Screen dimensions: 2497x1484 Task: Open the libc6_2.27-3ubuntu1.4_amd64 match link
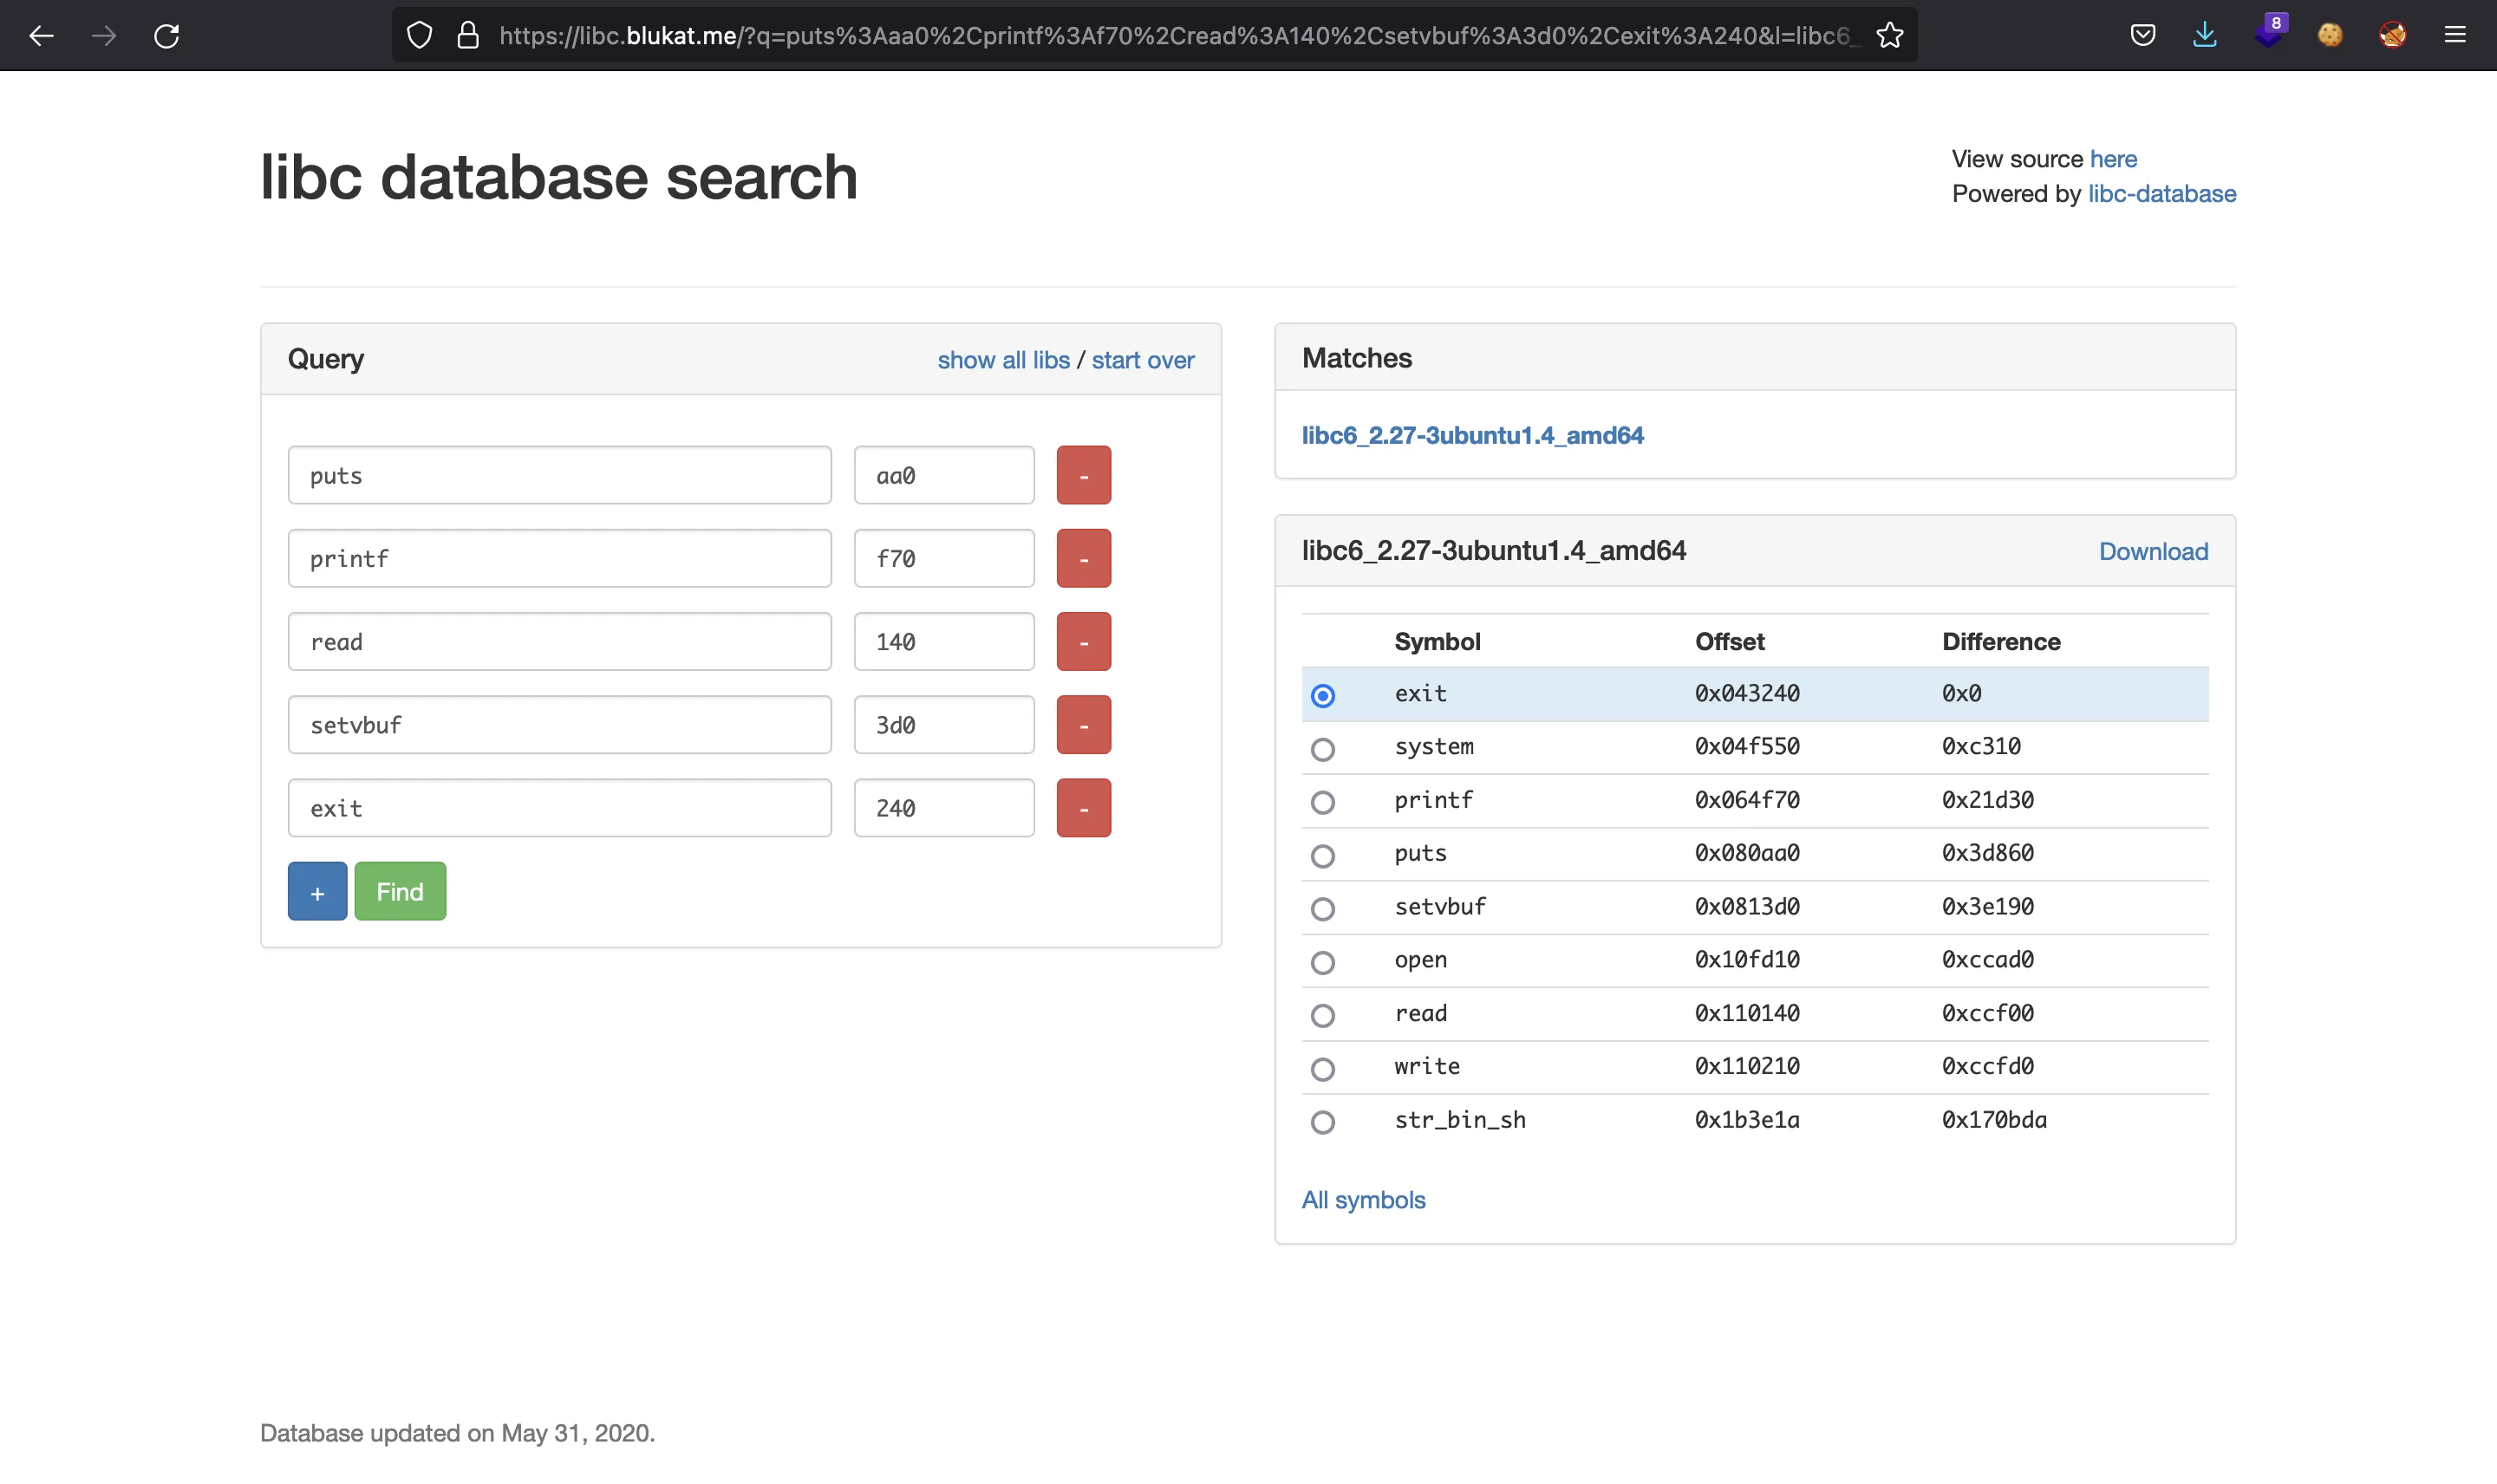tap(1472, 435)
